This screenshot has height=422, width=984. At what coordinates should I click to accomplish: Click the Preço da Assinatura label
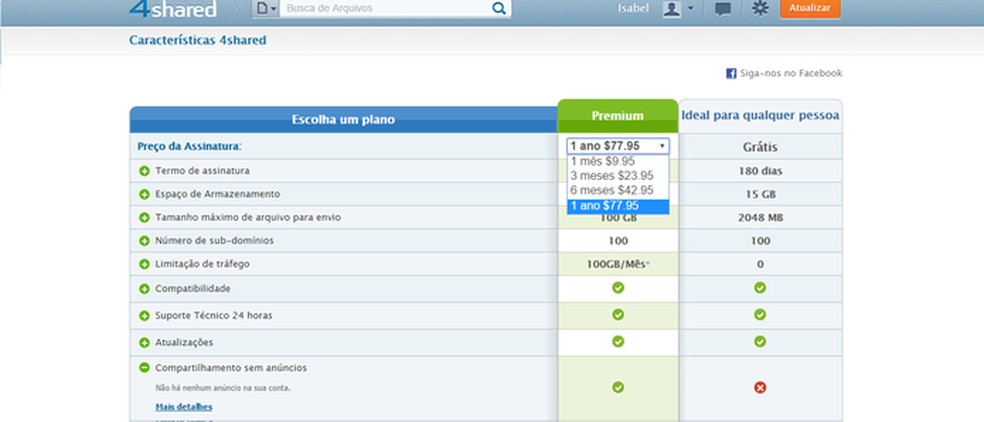coord(190,146)
